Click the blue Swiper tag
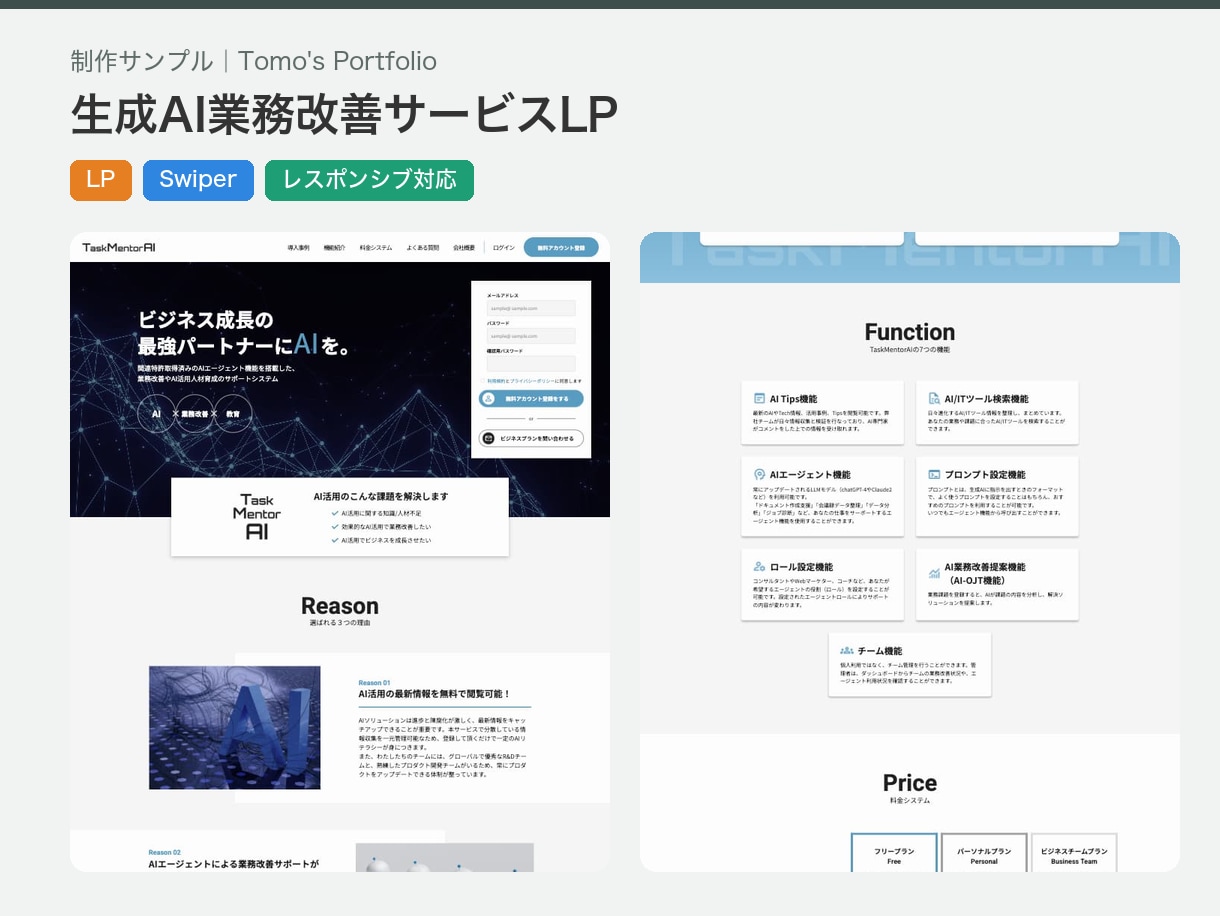This screenshot has width=1220, height=916. [x=198, y=180]
